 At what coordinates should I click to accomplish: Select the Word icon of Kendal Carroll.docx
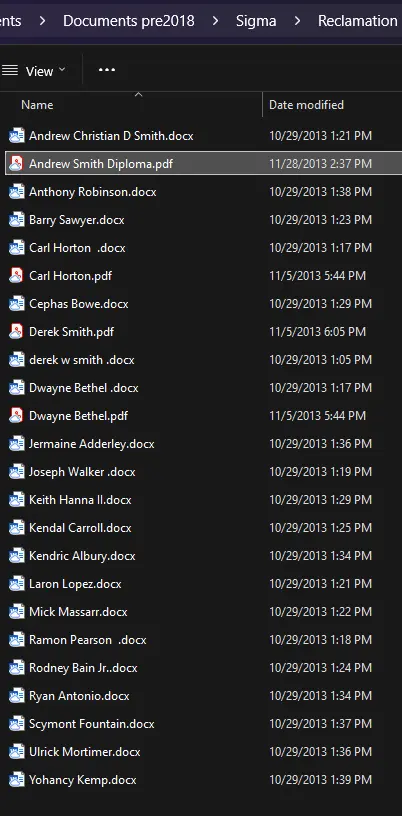pos(17,528)
